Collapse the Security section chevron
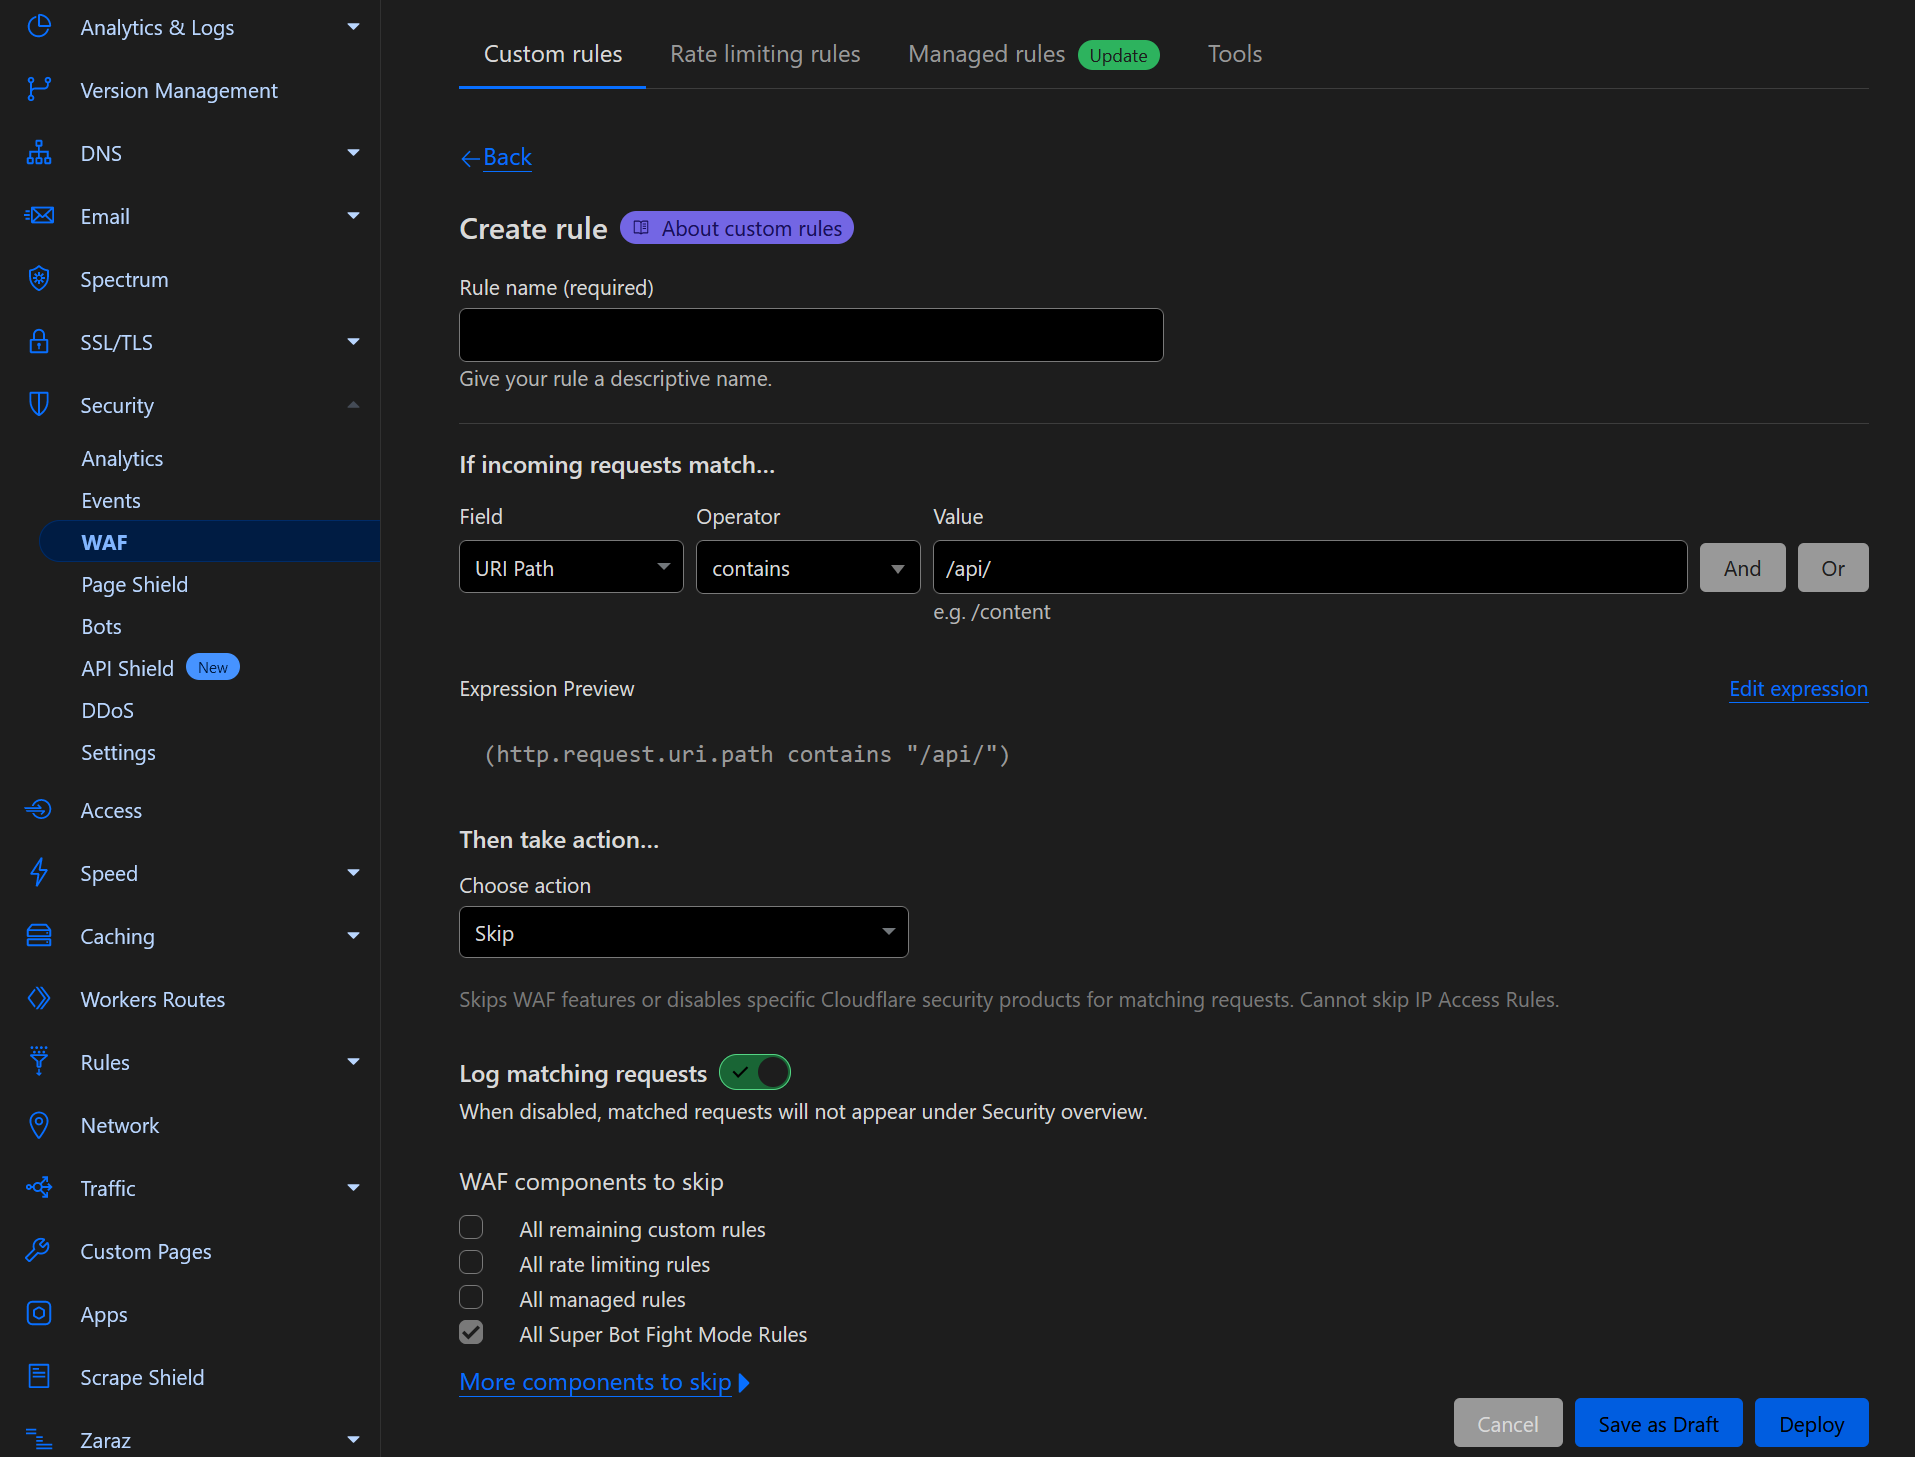This screenshot has width=1915, height=1457. click(353, 404)
